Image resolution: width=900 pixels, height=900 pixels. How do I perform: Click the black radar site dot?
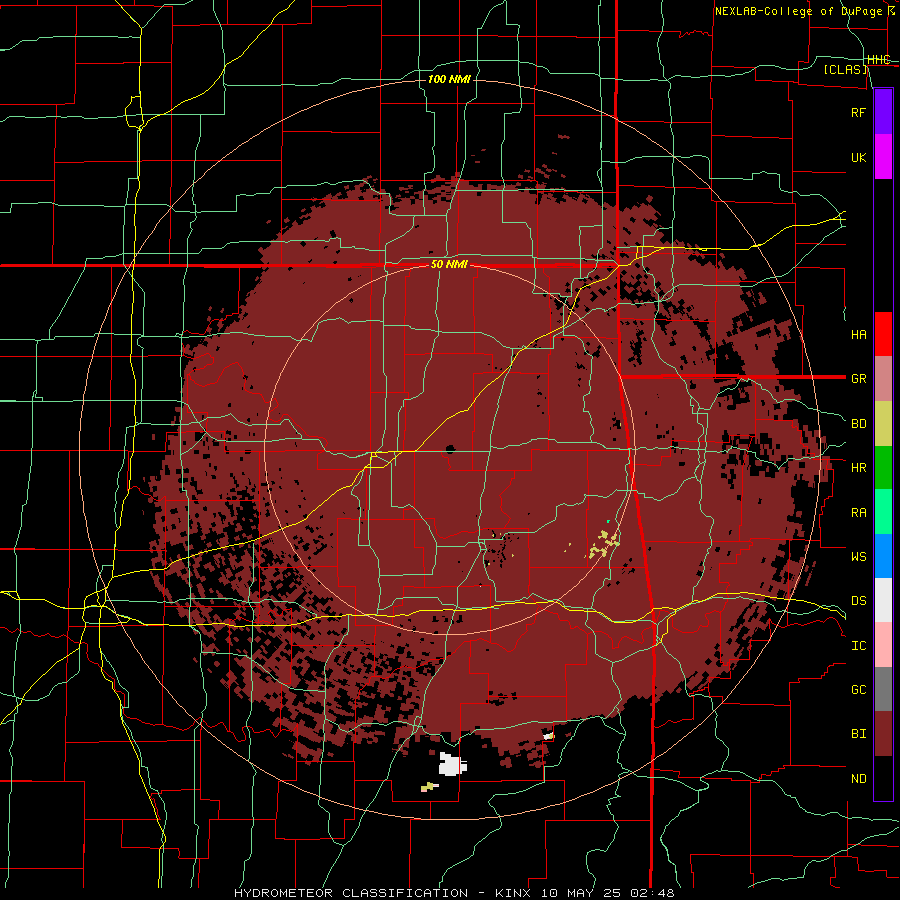click(x=450, y=449)
